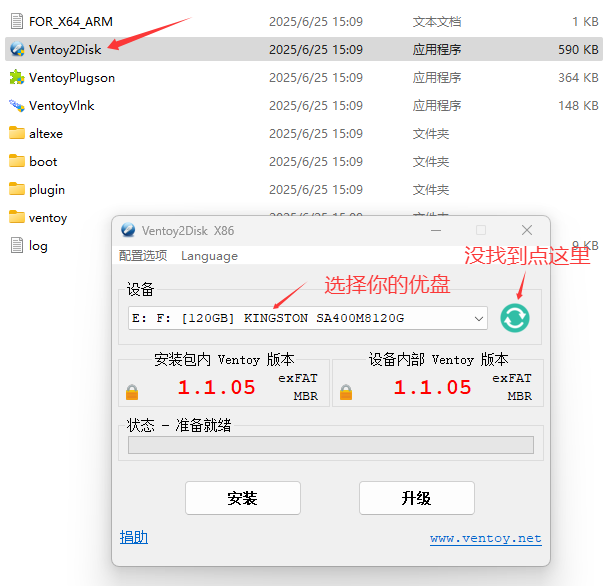
Task: Select the plugin folder icon
Action: [x=17, y=189]
